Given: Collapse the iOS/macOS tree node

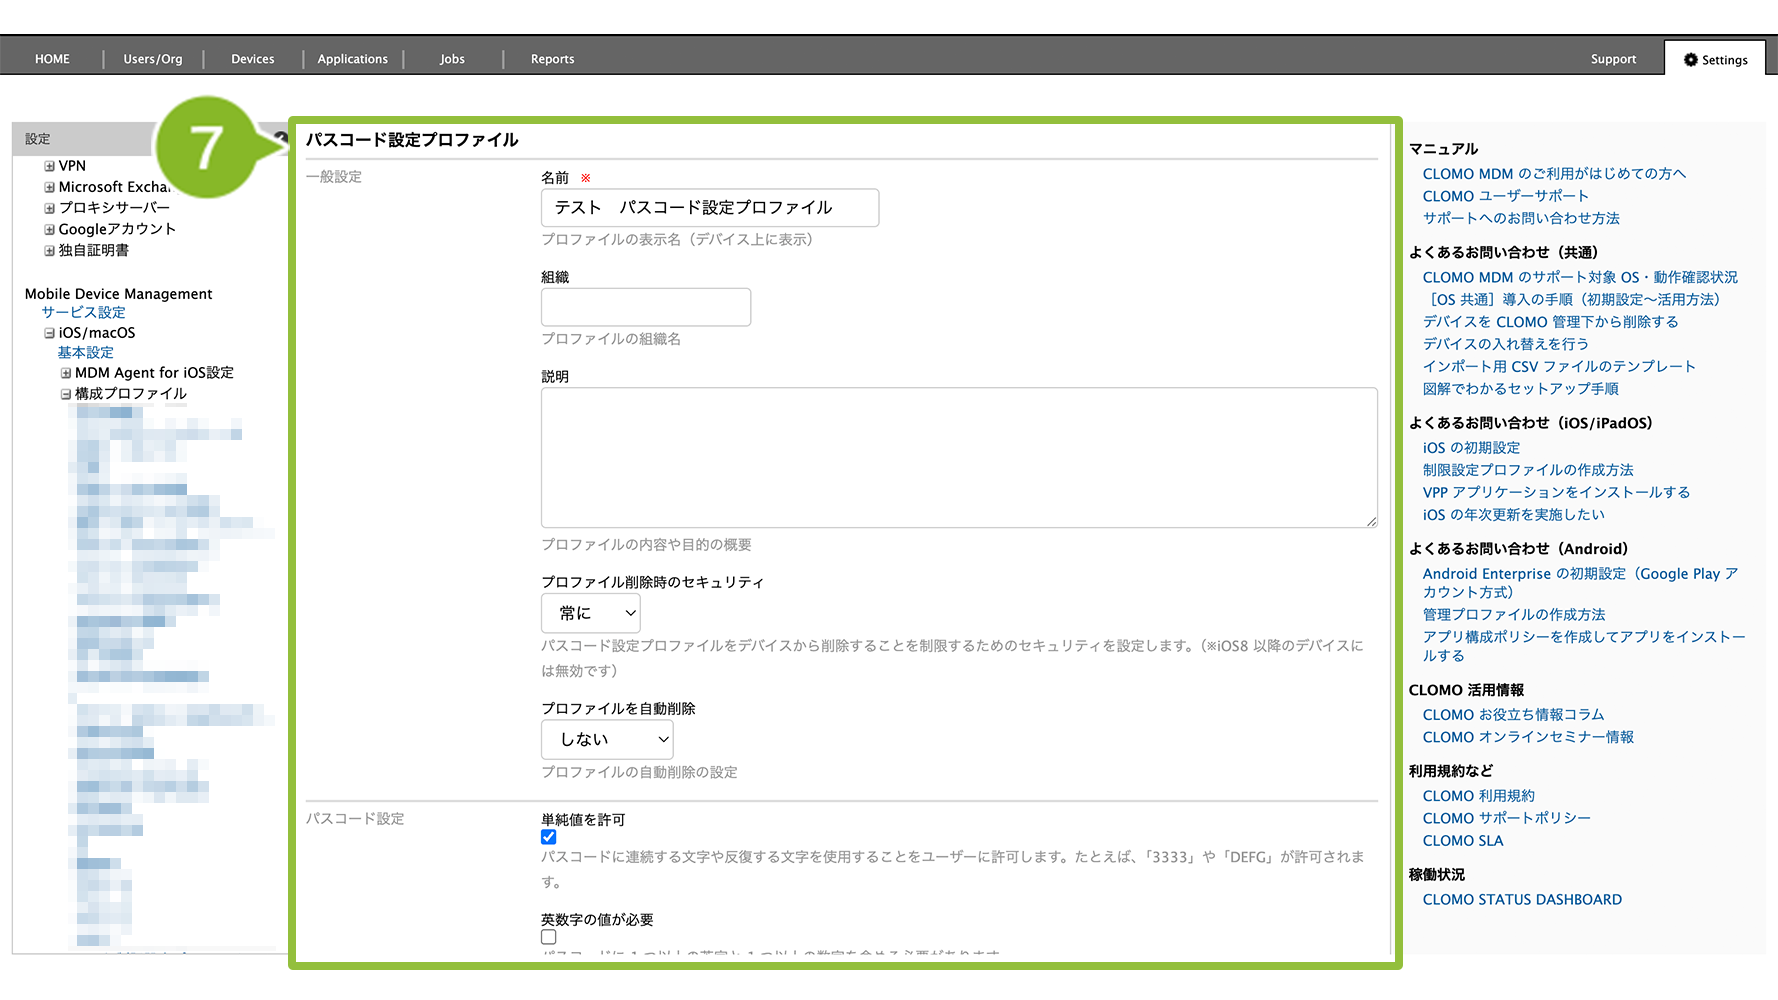Looking at the screenshot, I should pyautogui.click(x=49, y=333).
